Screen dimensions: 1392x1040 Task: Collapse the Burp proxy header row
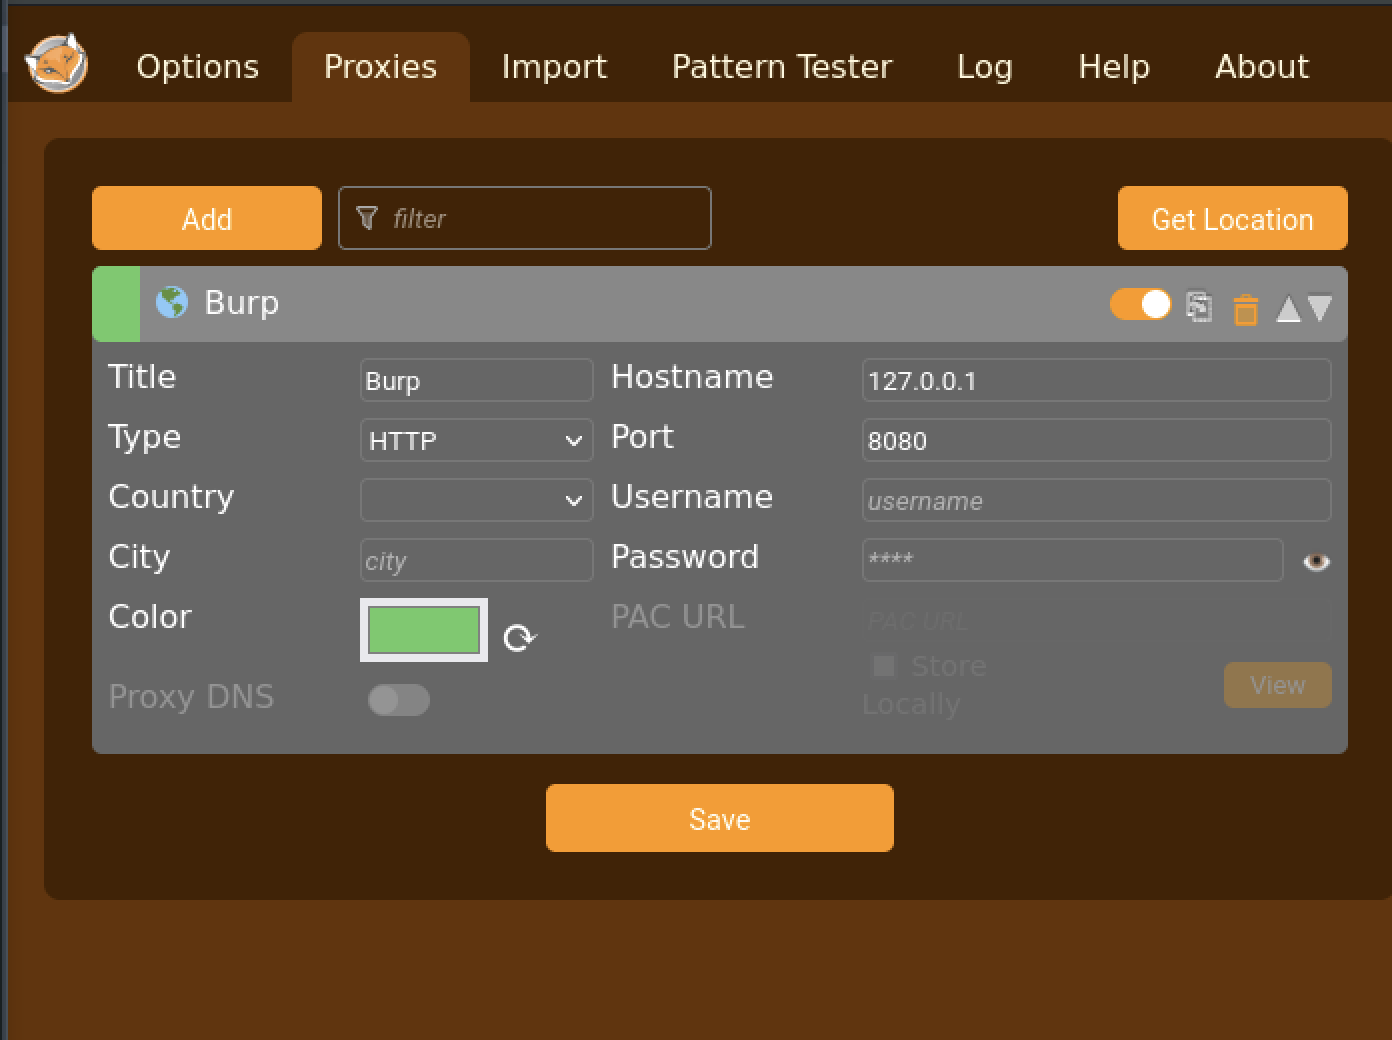tap(720, 304)
